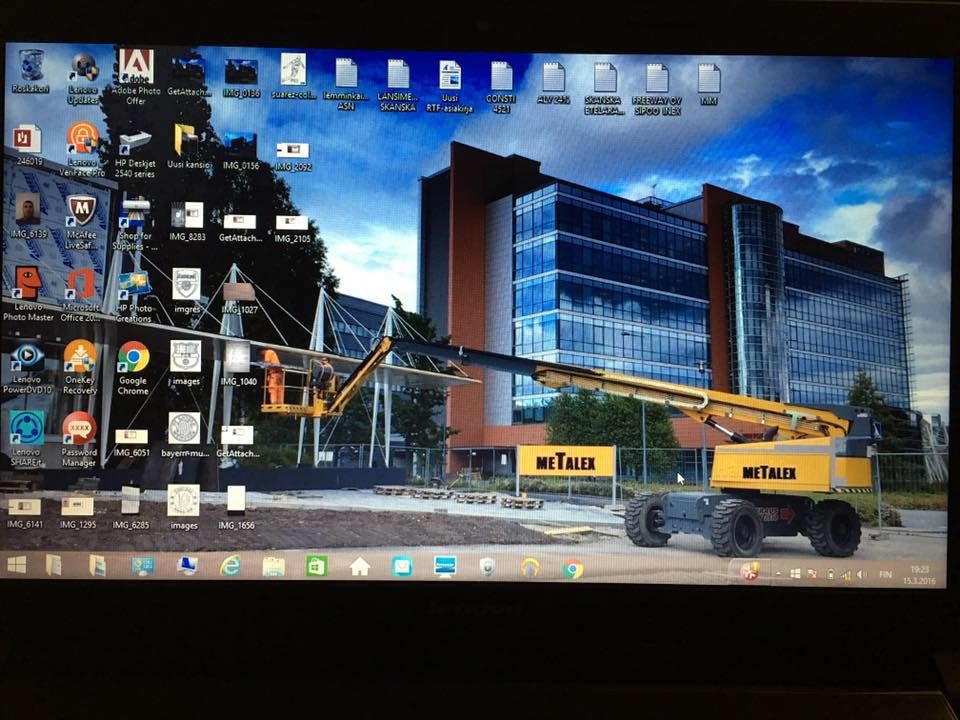This screenshot has width=960, height=720.
Task: Launch Lenovo PowerDVD10
Action: [28, 367]
